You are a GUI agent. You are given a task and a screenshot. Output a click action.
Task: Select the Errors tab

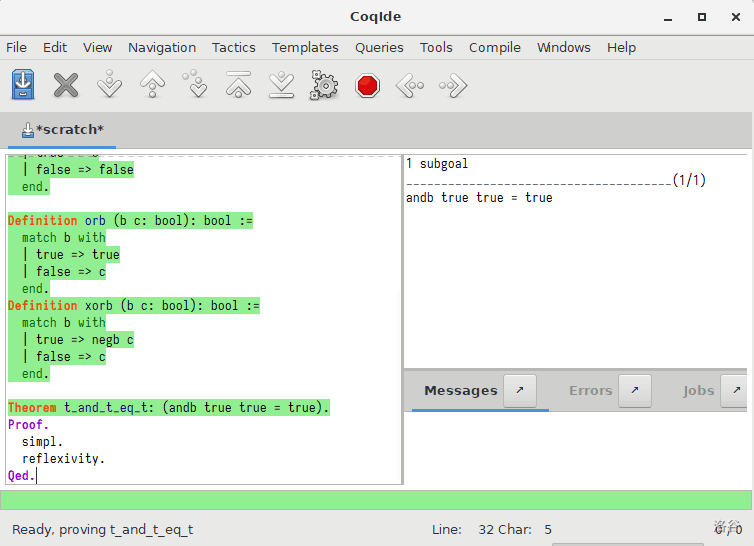pyautogui.click(x=590, y=391)
